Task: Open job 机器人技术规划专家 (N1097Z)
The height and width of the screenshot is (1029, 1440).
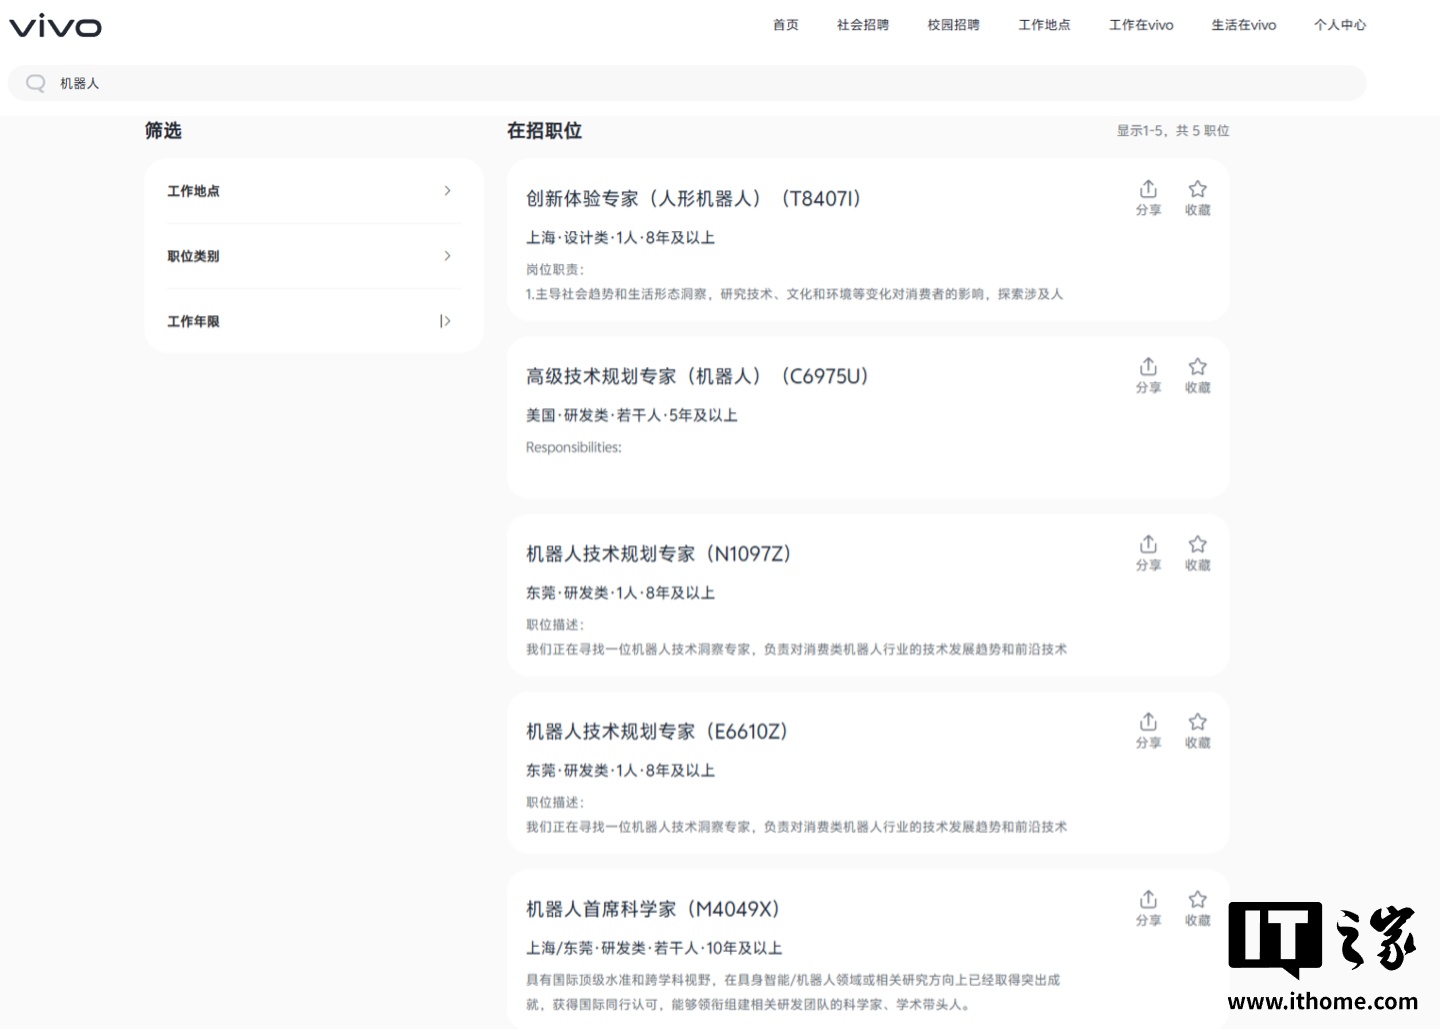Action: (659, 554)
